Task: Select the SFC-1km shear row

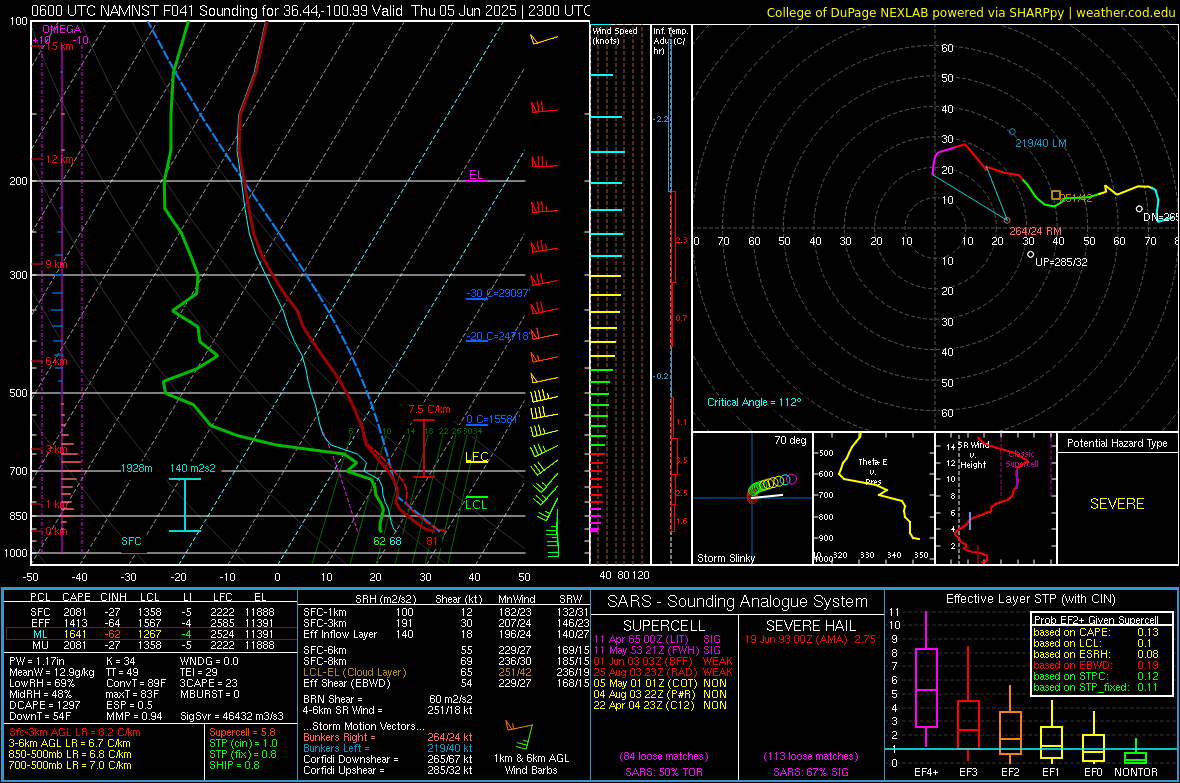Action: pos(446,612)
